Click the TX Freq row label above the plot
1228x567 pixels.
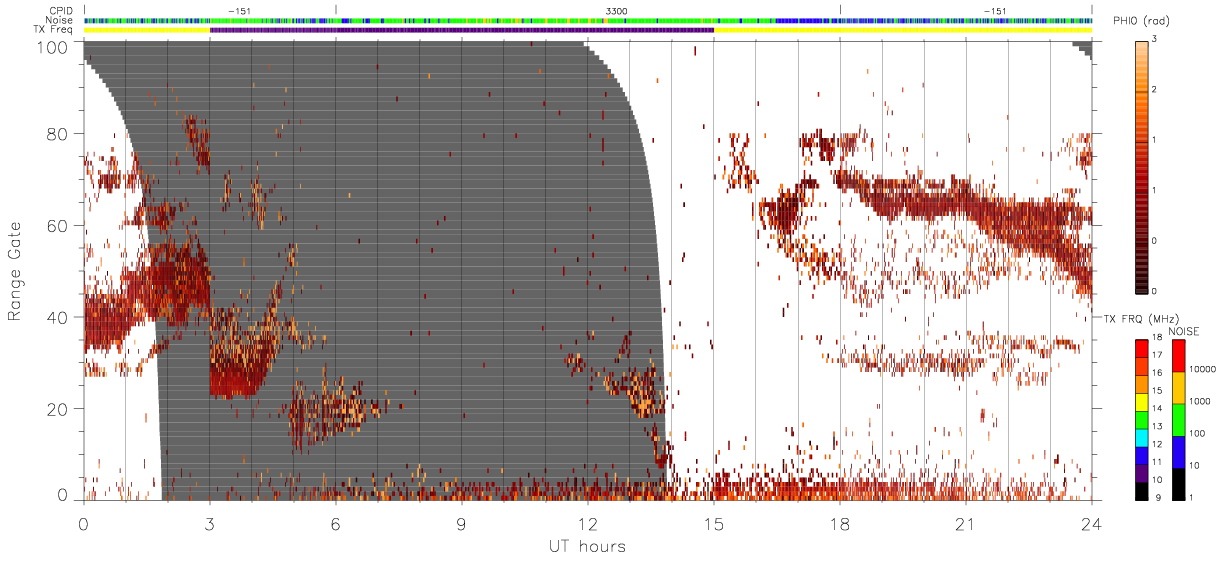55,30
